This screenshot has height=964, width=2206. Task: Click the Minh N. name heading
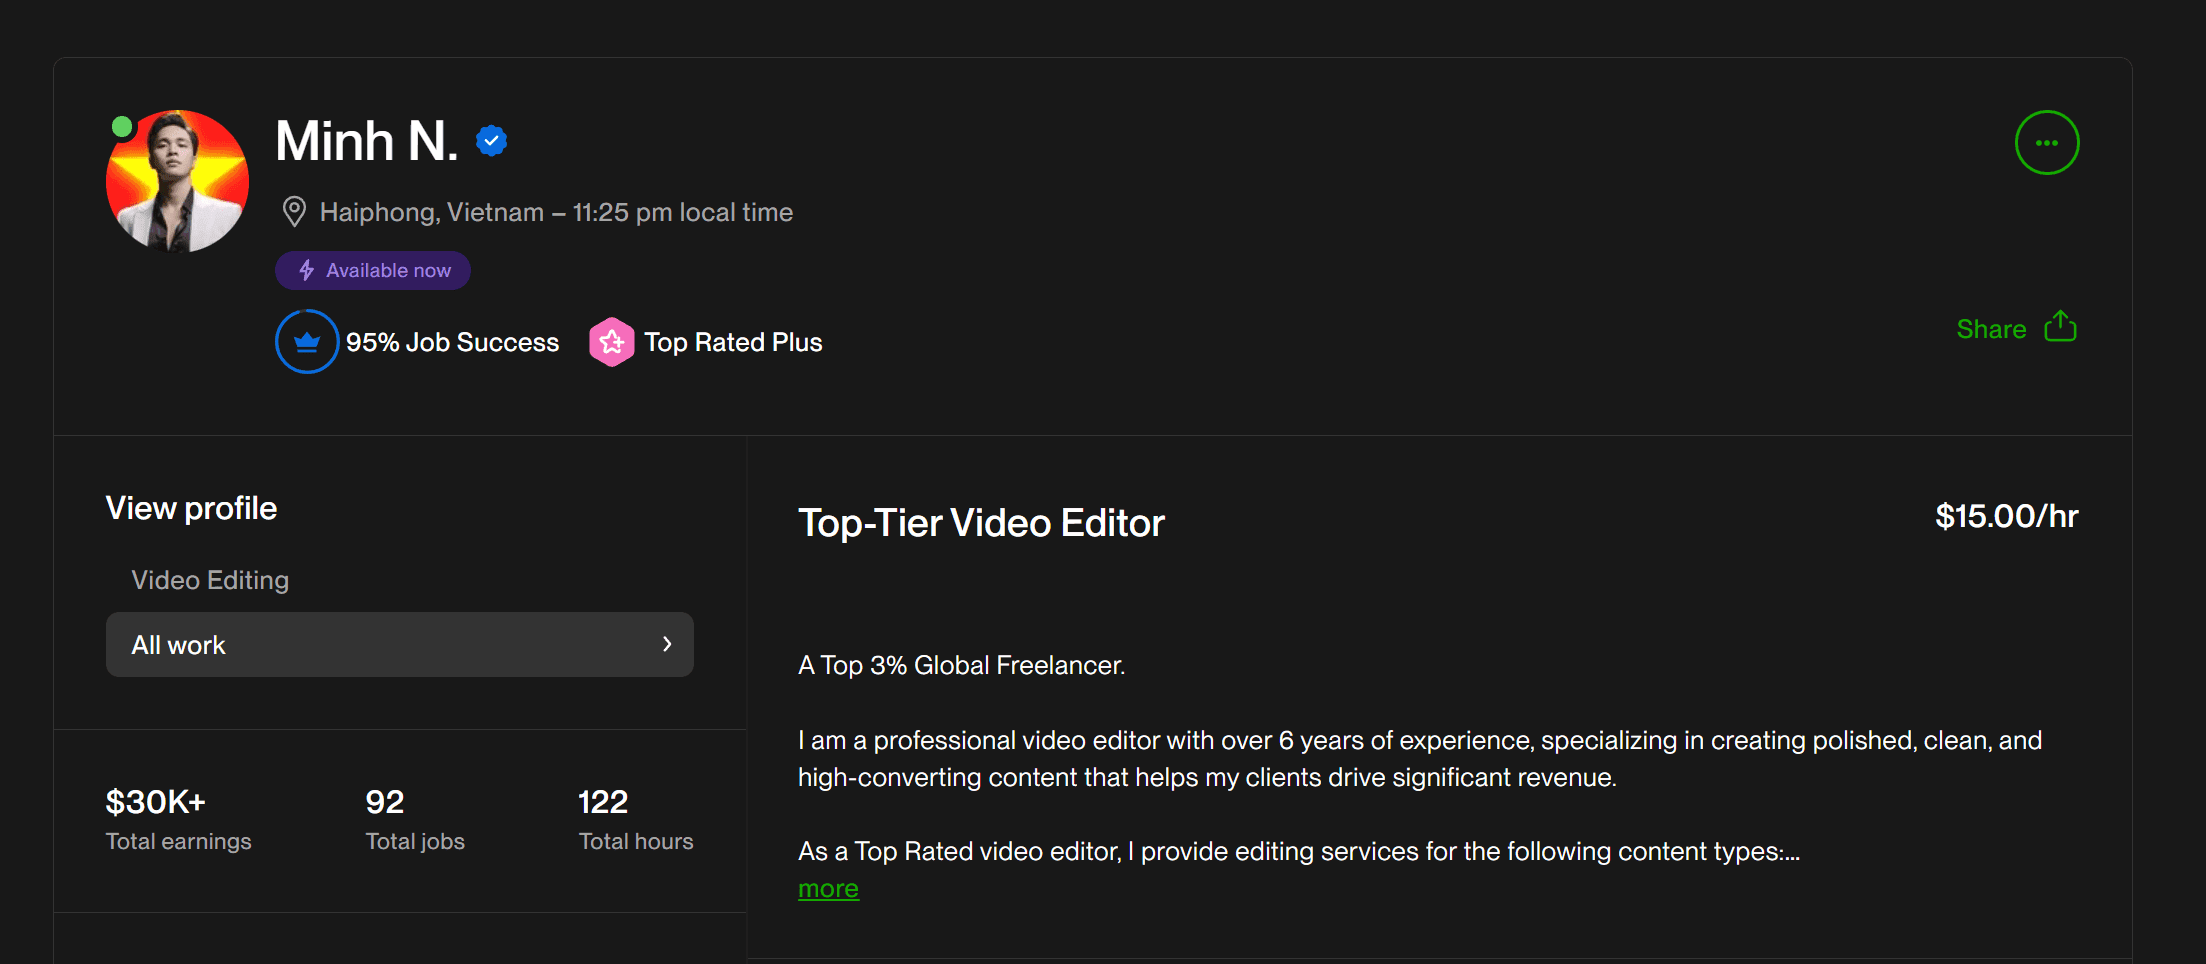(367, 141)
